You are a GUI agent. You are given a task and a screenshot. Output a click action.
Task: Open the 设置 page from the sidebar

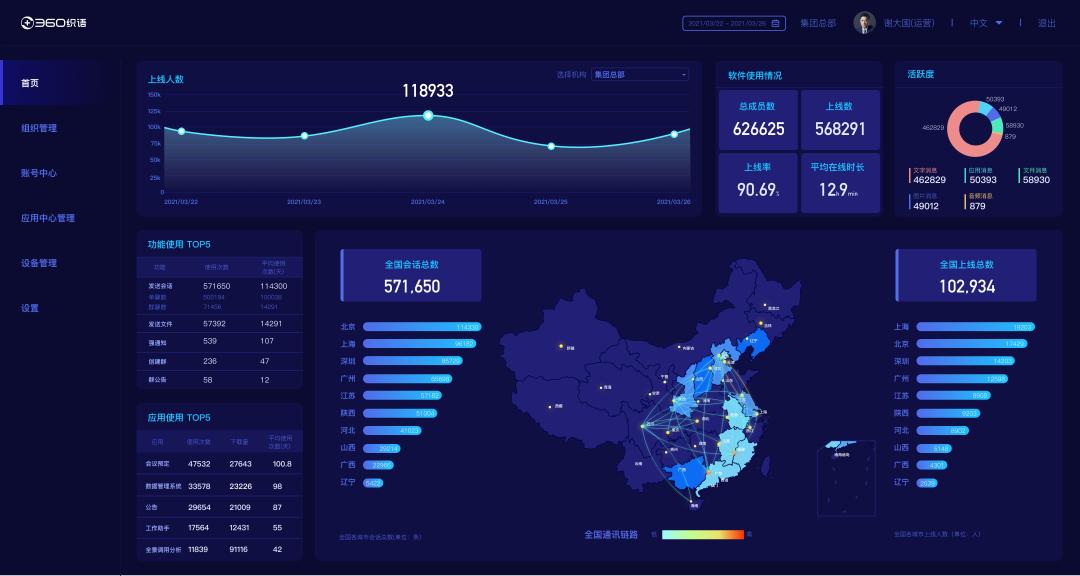(29, 308)
